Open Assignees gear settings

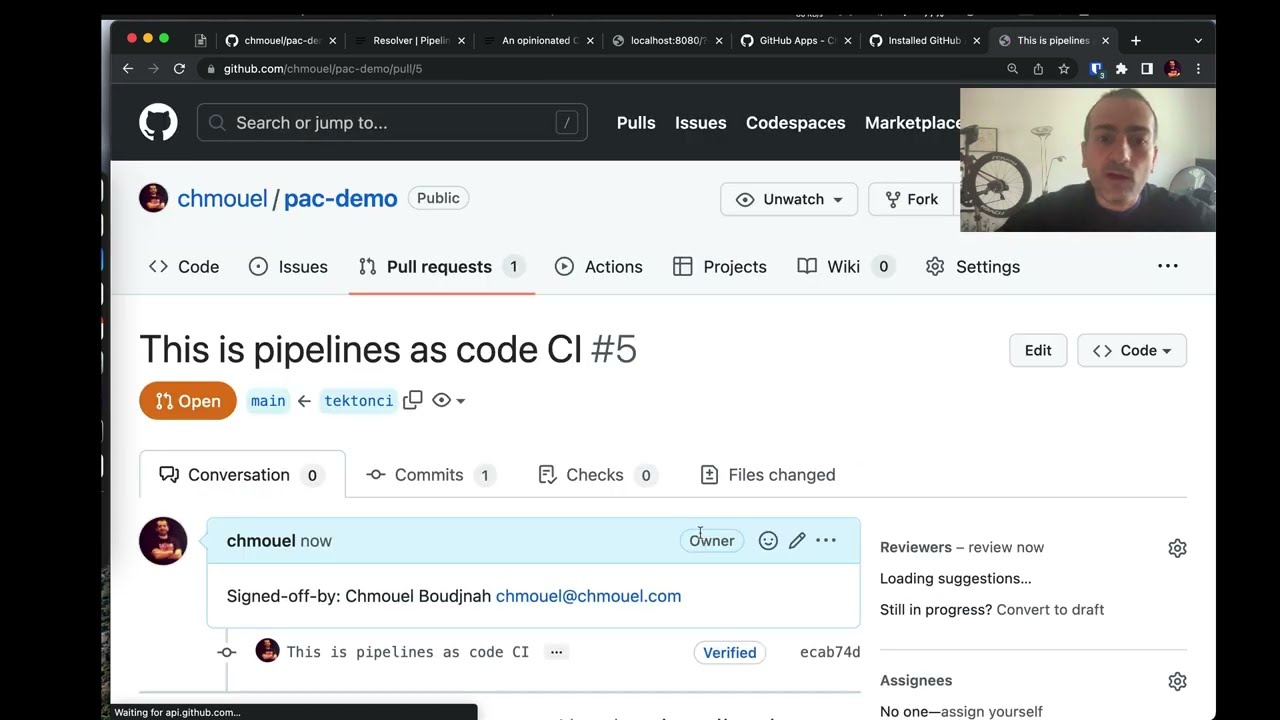tap(1177, 681)
